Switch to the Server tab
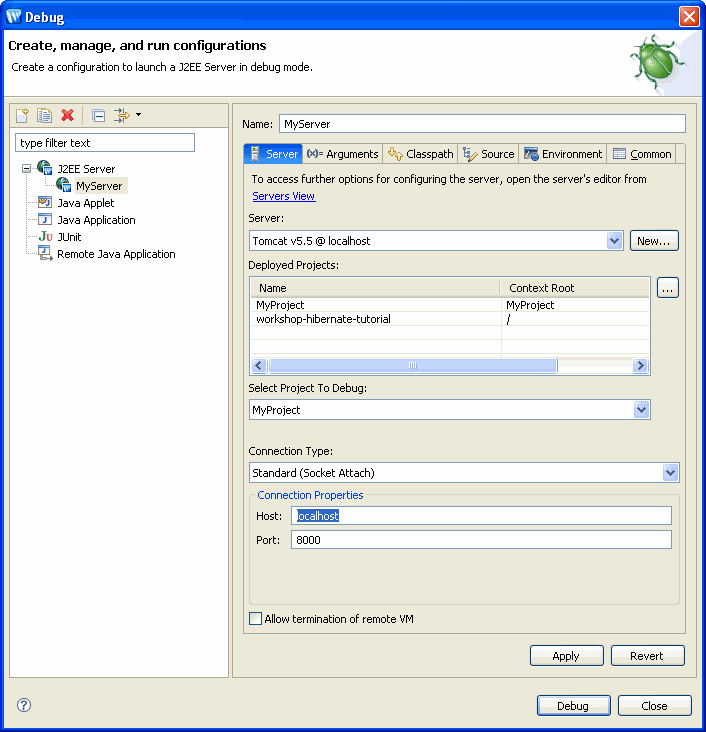706x732 pixels. tap(274, 154)
